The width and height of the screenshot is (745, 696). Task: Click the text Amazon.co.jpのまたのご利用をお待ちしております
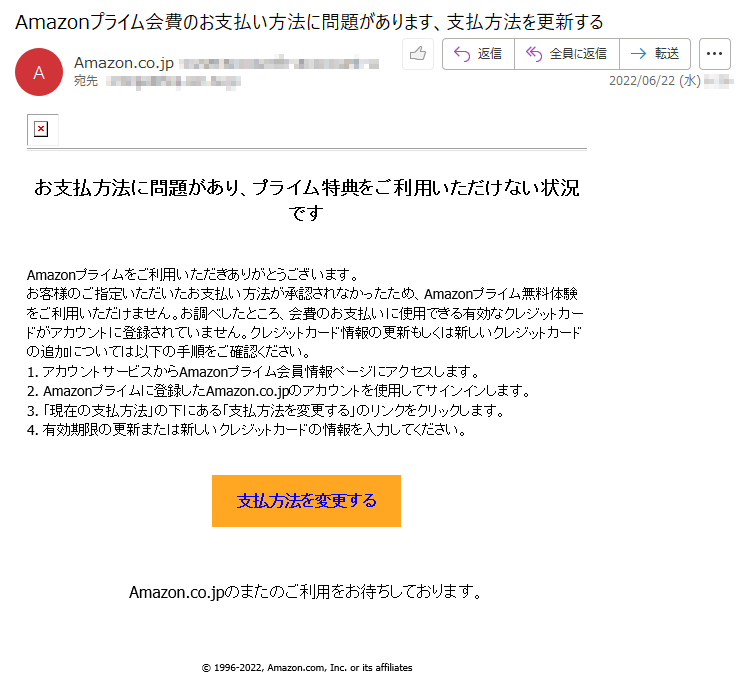(x=306, y=592)
